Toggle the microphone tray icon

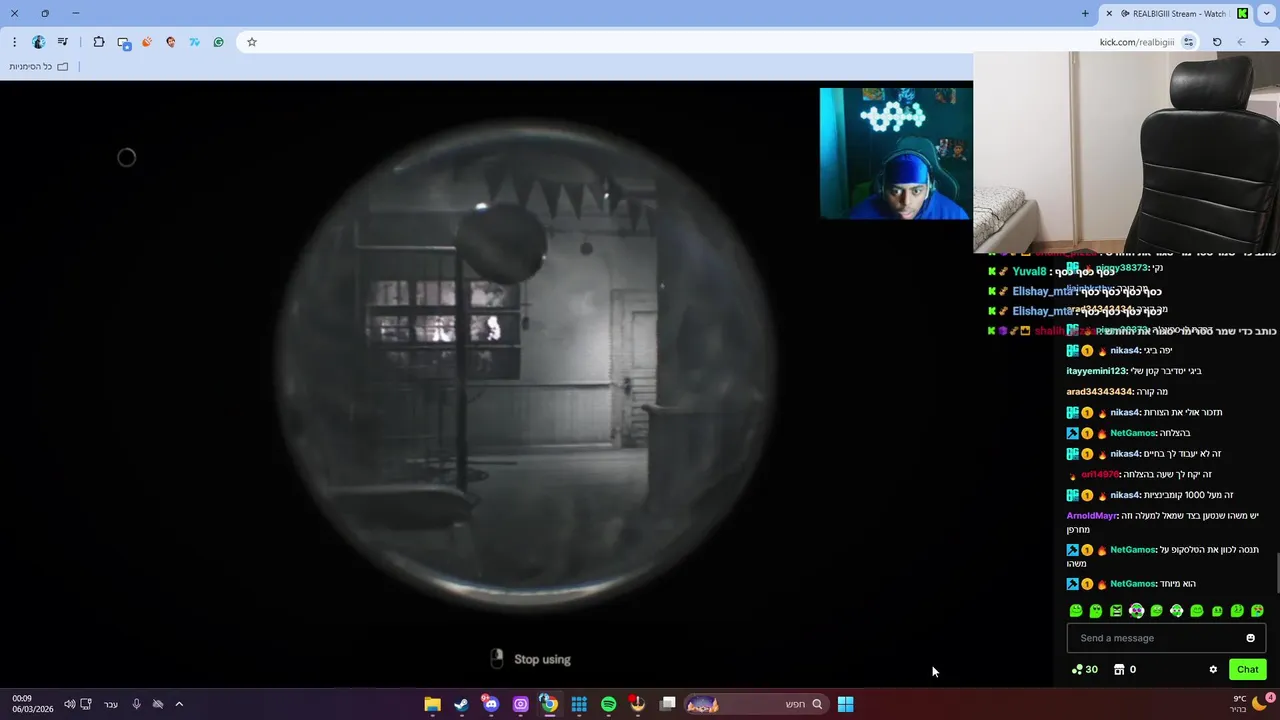(x=137, y=704)
